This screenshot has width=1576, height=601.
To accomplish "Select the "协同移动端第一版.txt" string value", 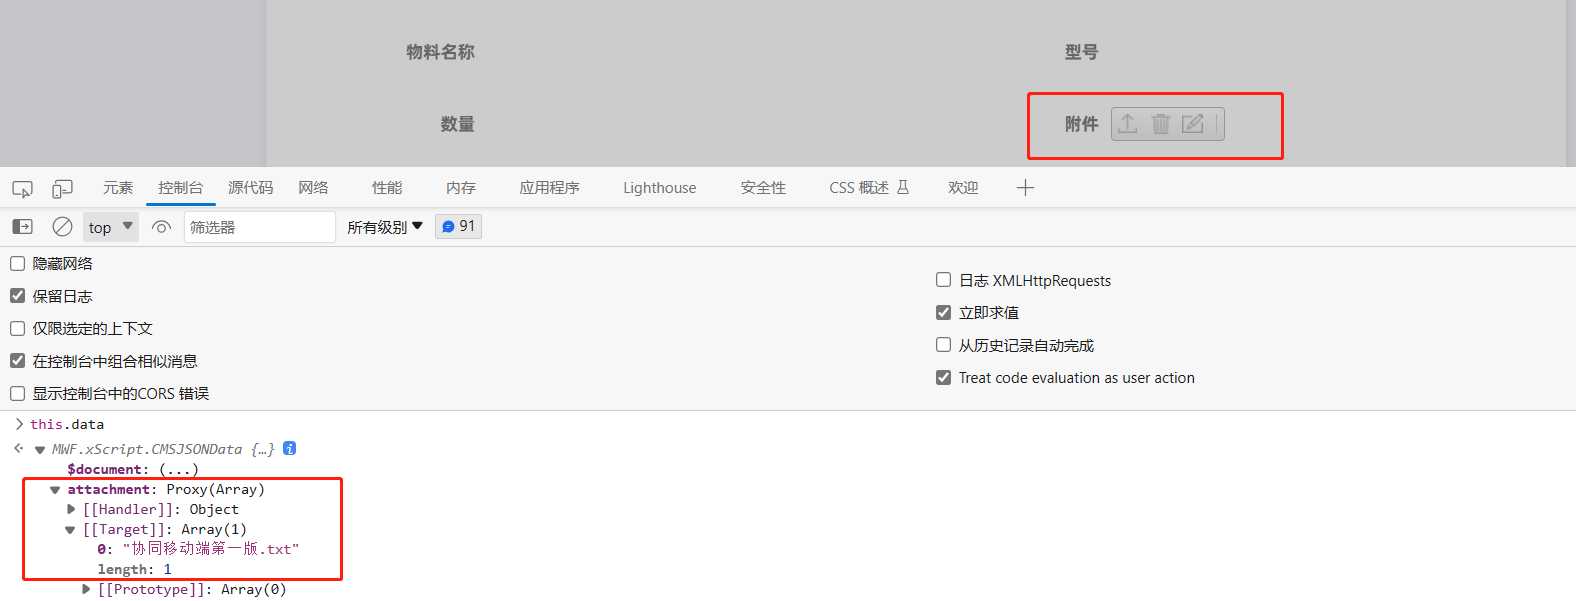I will [x=211, y=549].
